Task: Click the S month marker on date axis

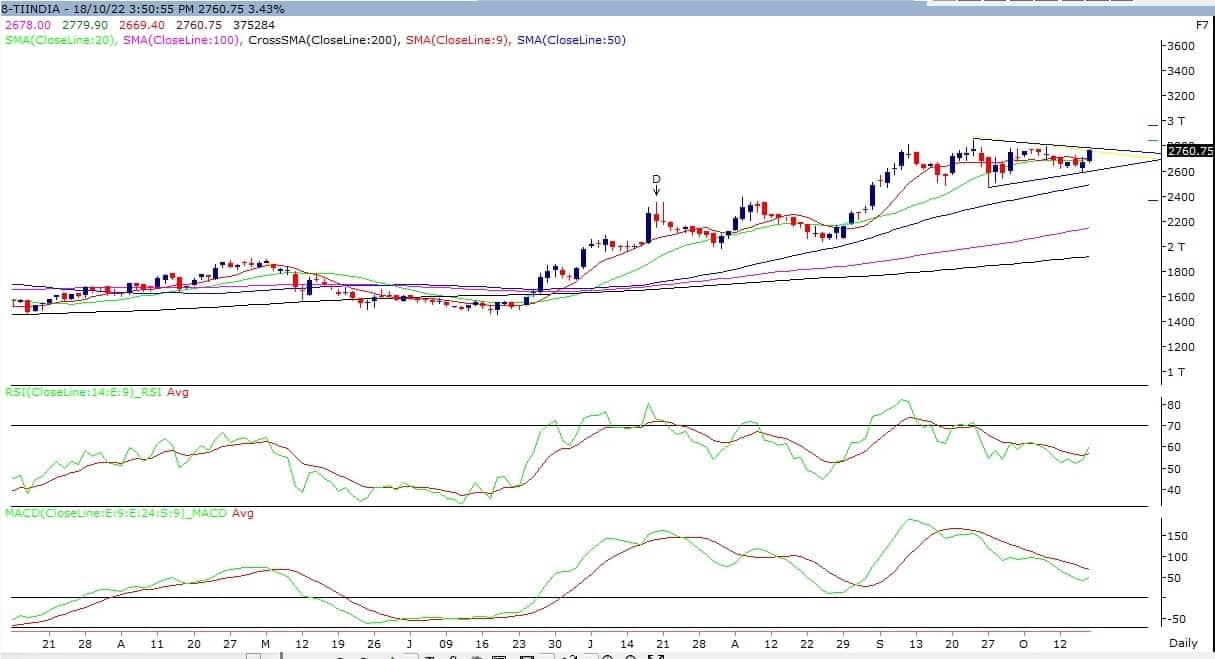Action: coord(879,644)
